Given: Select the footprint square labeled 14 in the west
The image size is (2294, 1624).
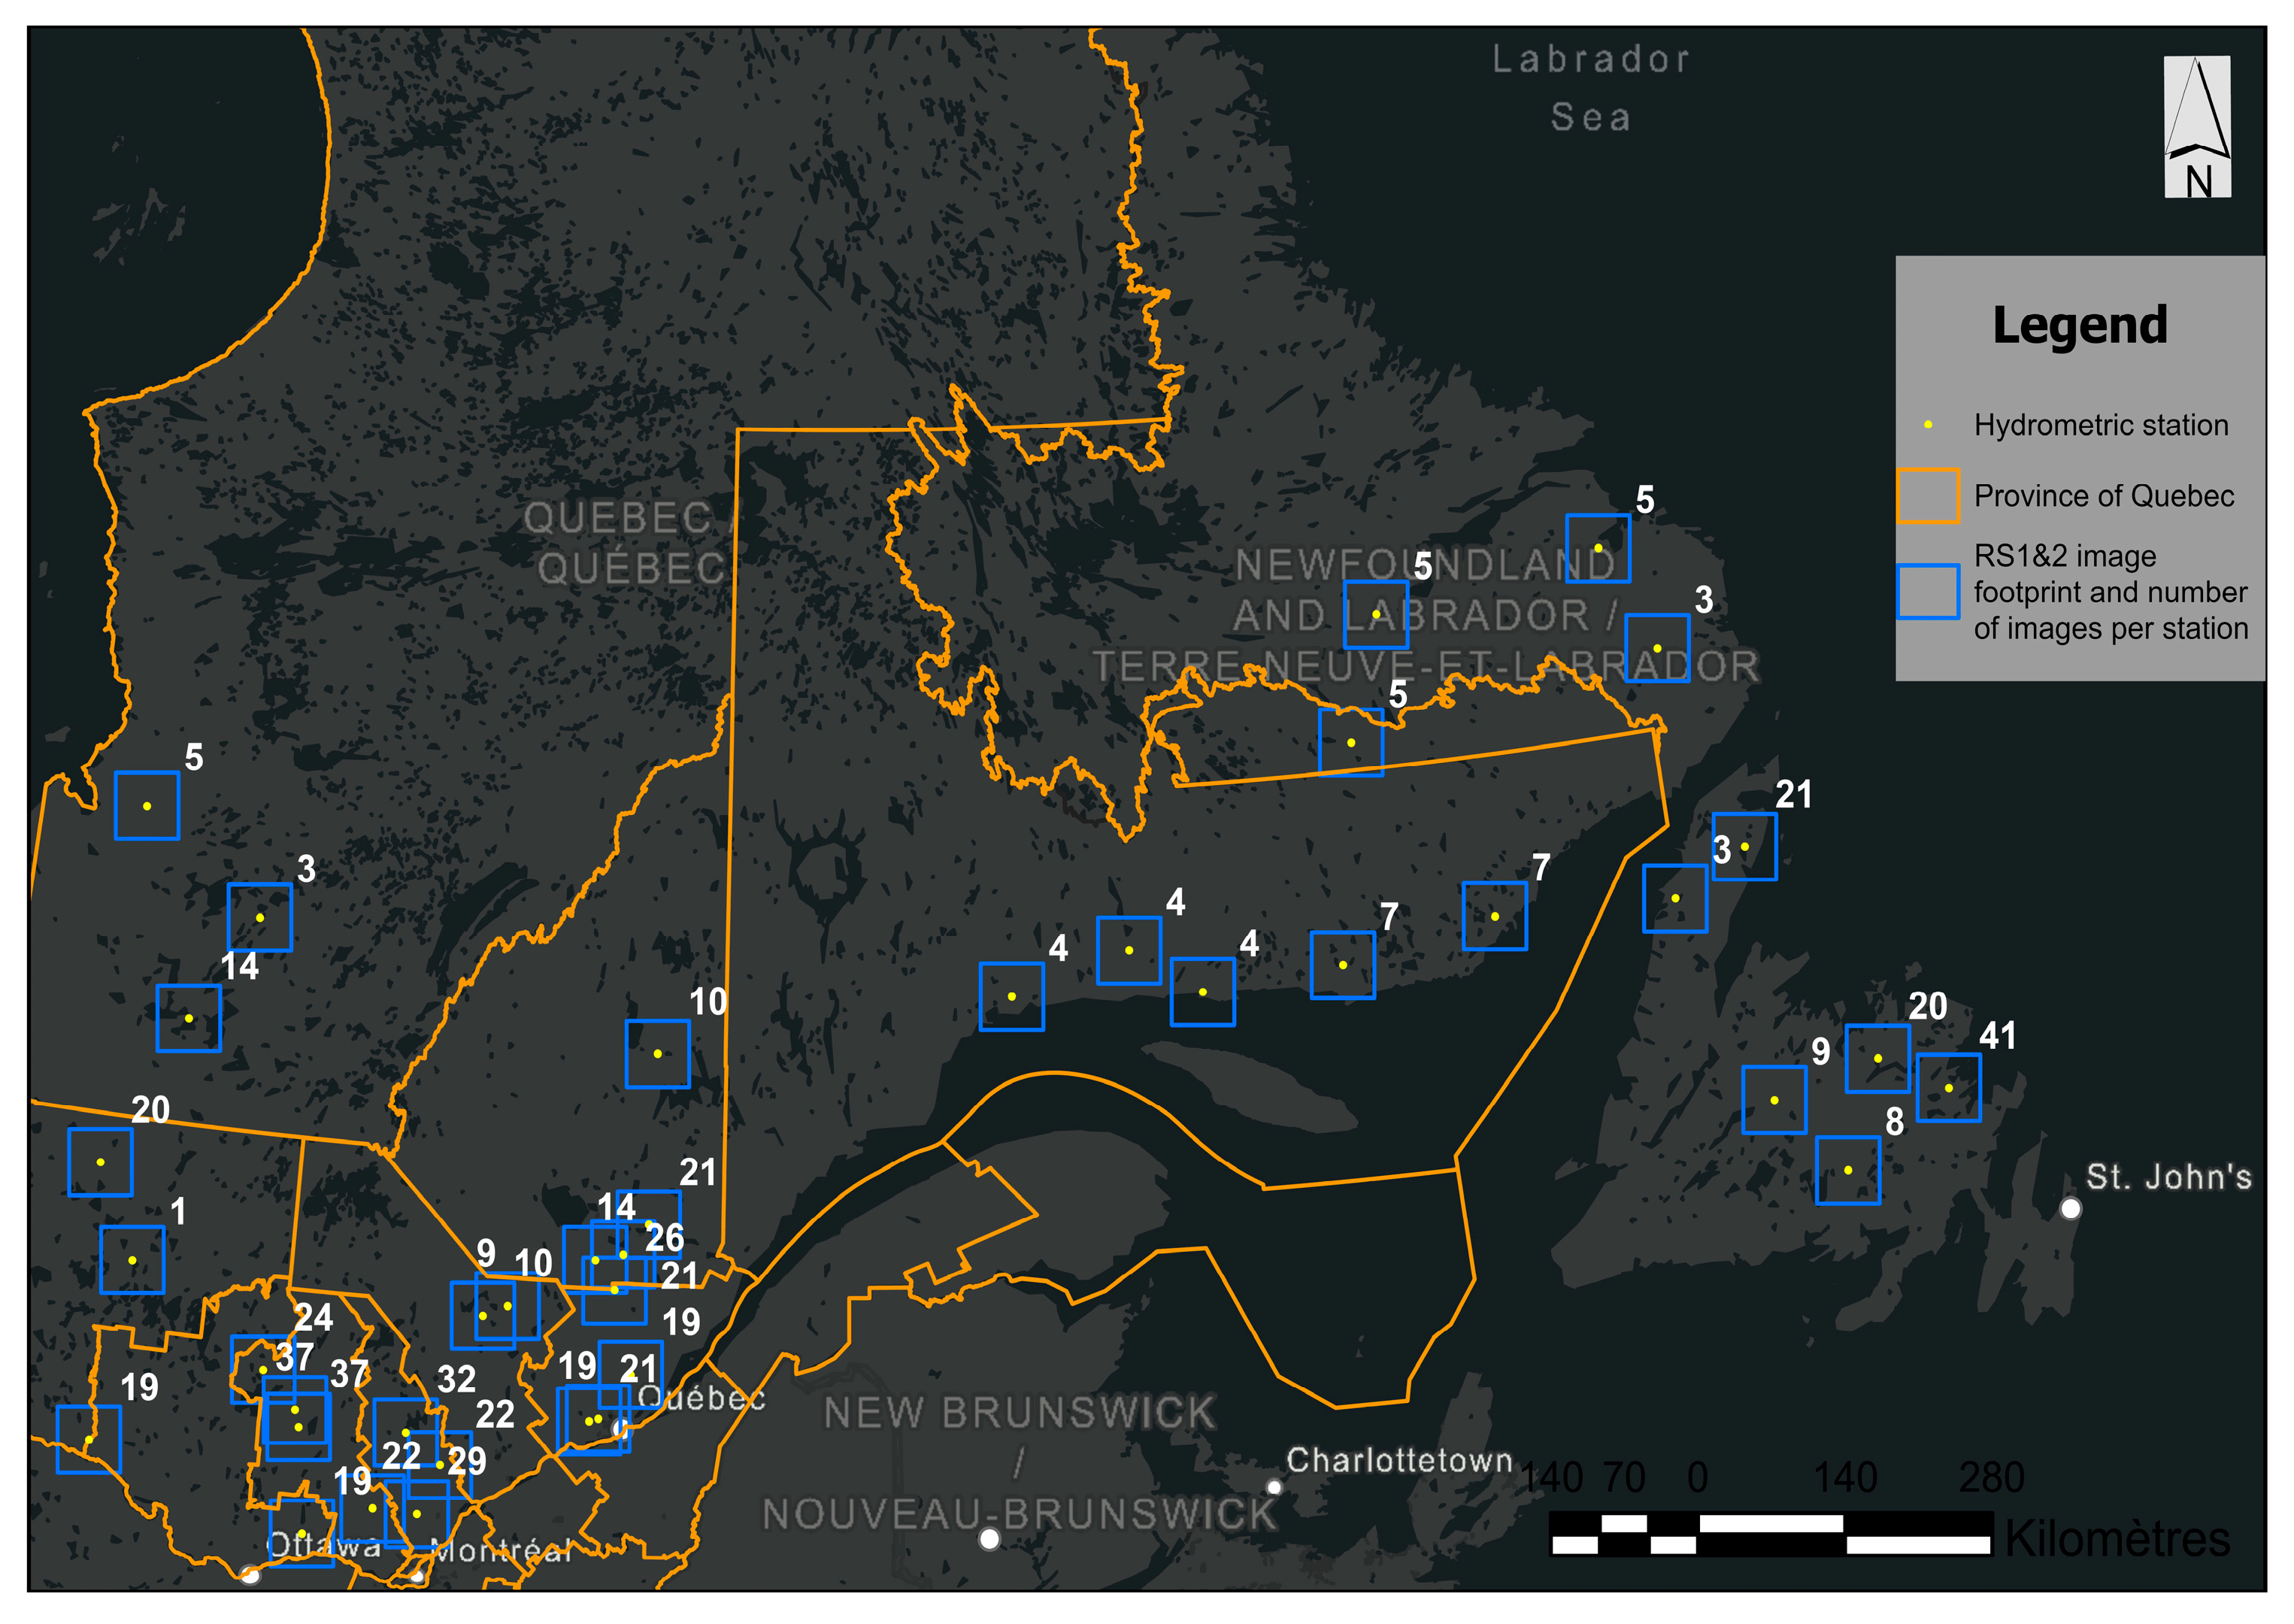Looking at the screenshot, I should tap(188, 1018).
